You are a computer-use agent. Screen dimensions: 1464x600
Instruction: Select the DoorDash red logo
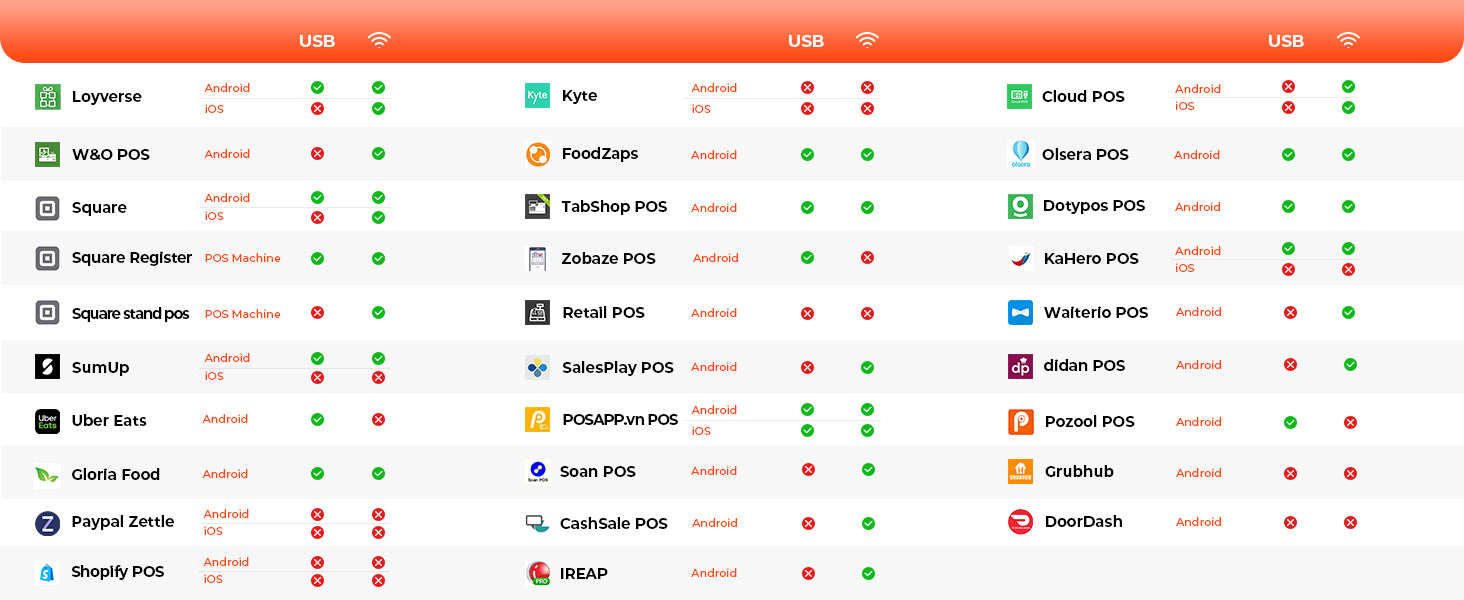(x=1020, y=522)
